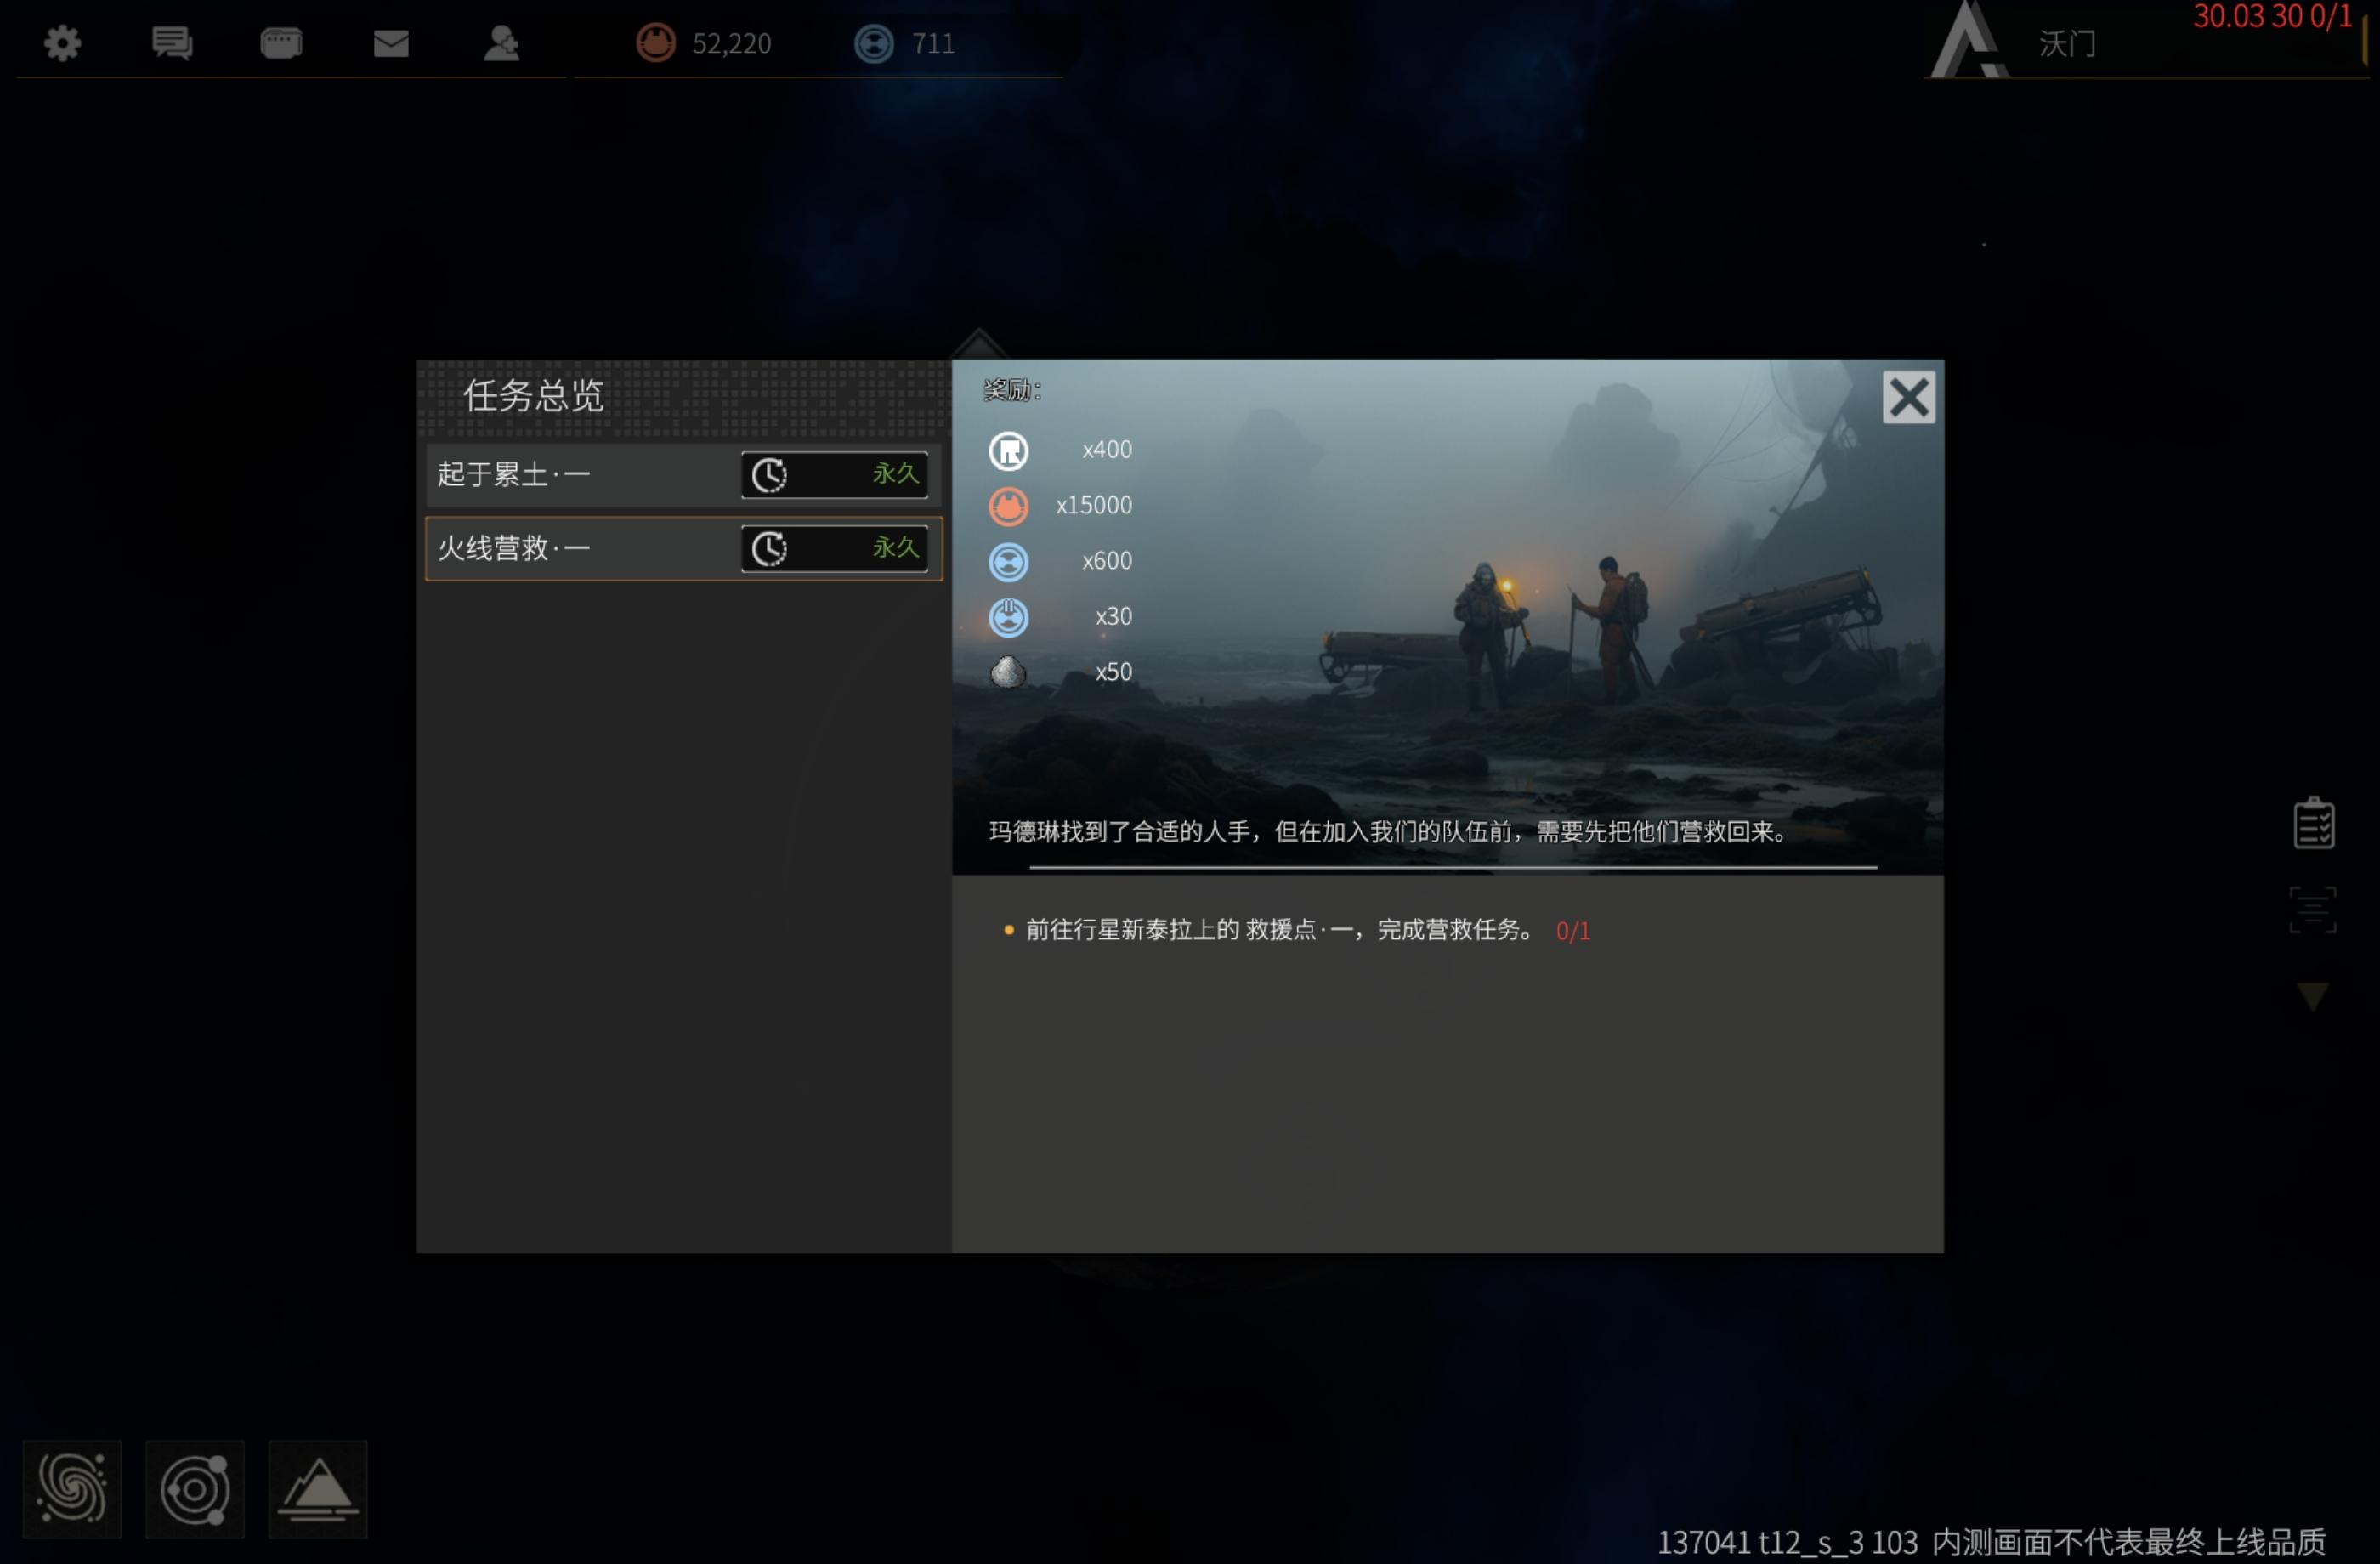Open the add friend profile icon
2380x1564 pixels.
[x=501, y=43]
